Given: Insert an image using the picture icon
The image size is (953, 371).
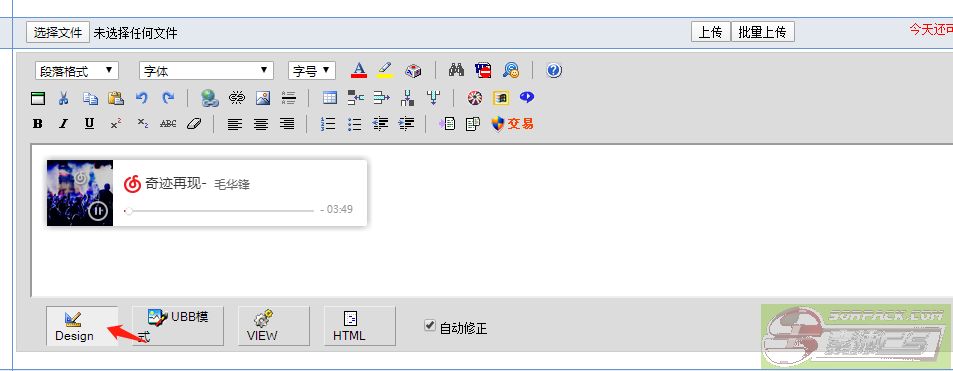Looking at the screenshot, I should (263, 97).
